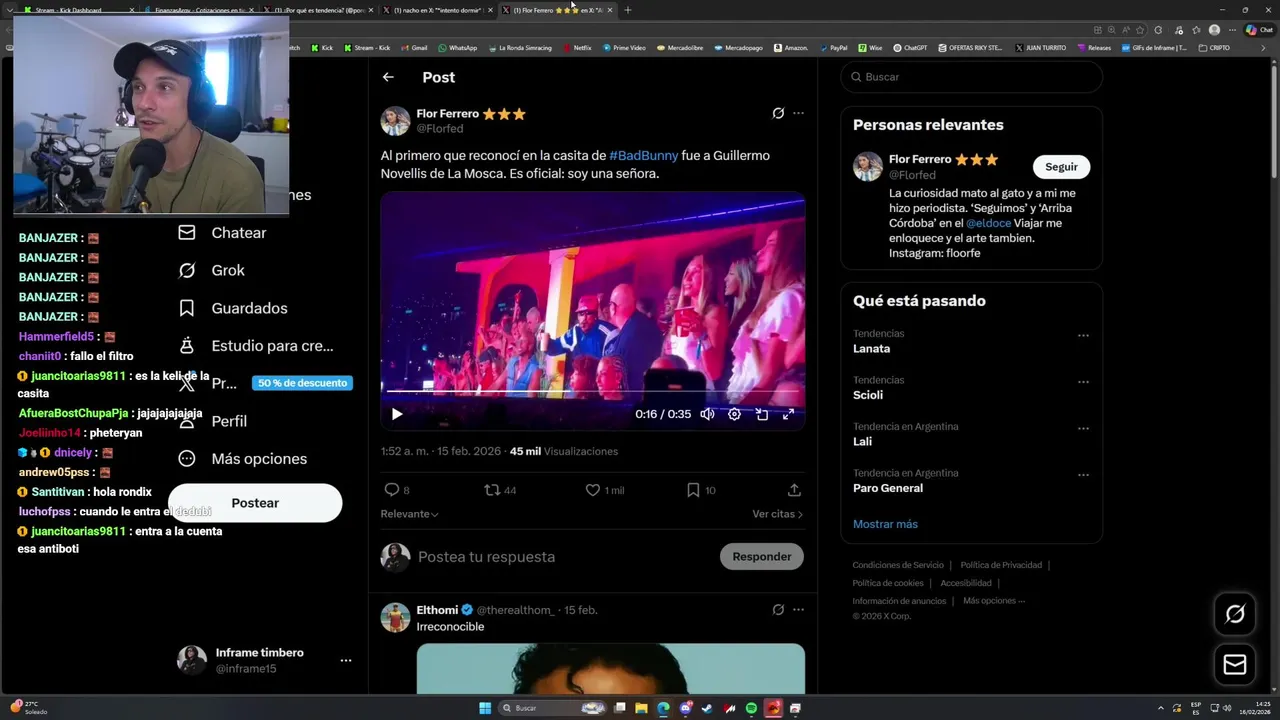Go back using the Post back arrow
Screen dimensions: 1280x720
(x=388, y=77)
